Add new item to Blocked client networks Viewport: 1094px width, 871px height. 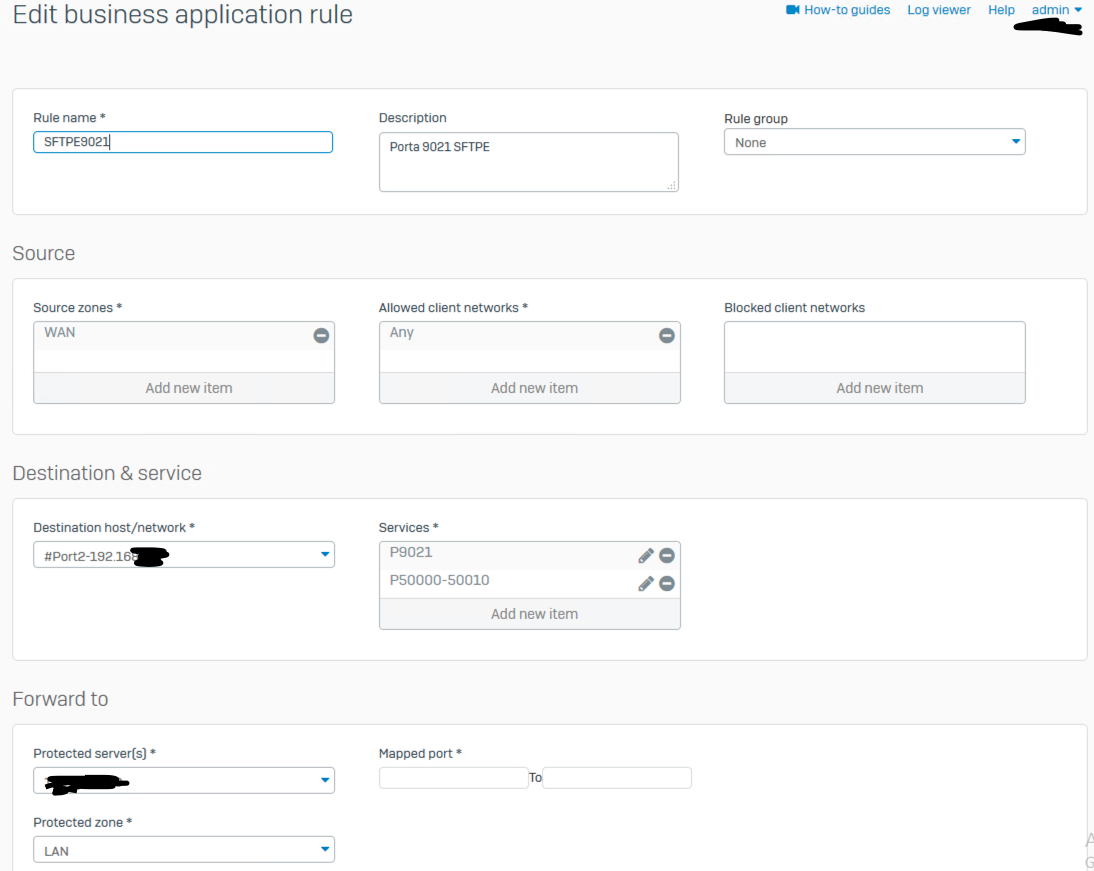[879, 388]
